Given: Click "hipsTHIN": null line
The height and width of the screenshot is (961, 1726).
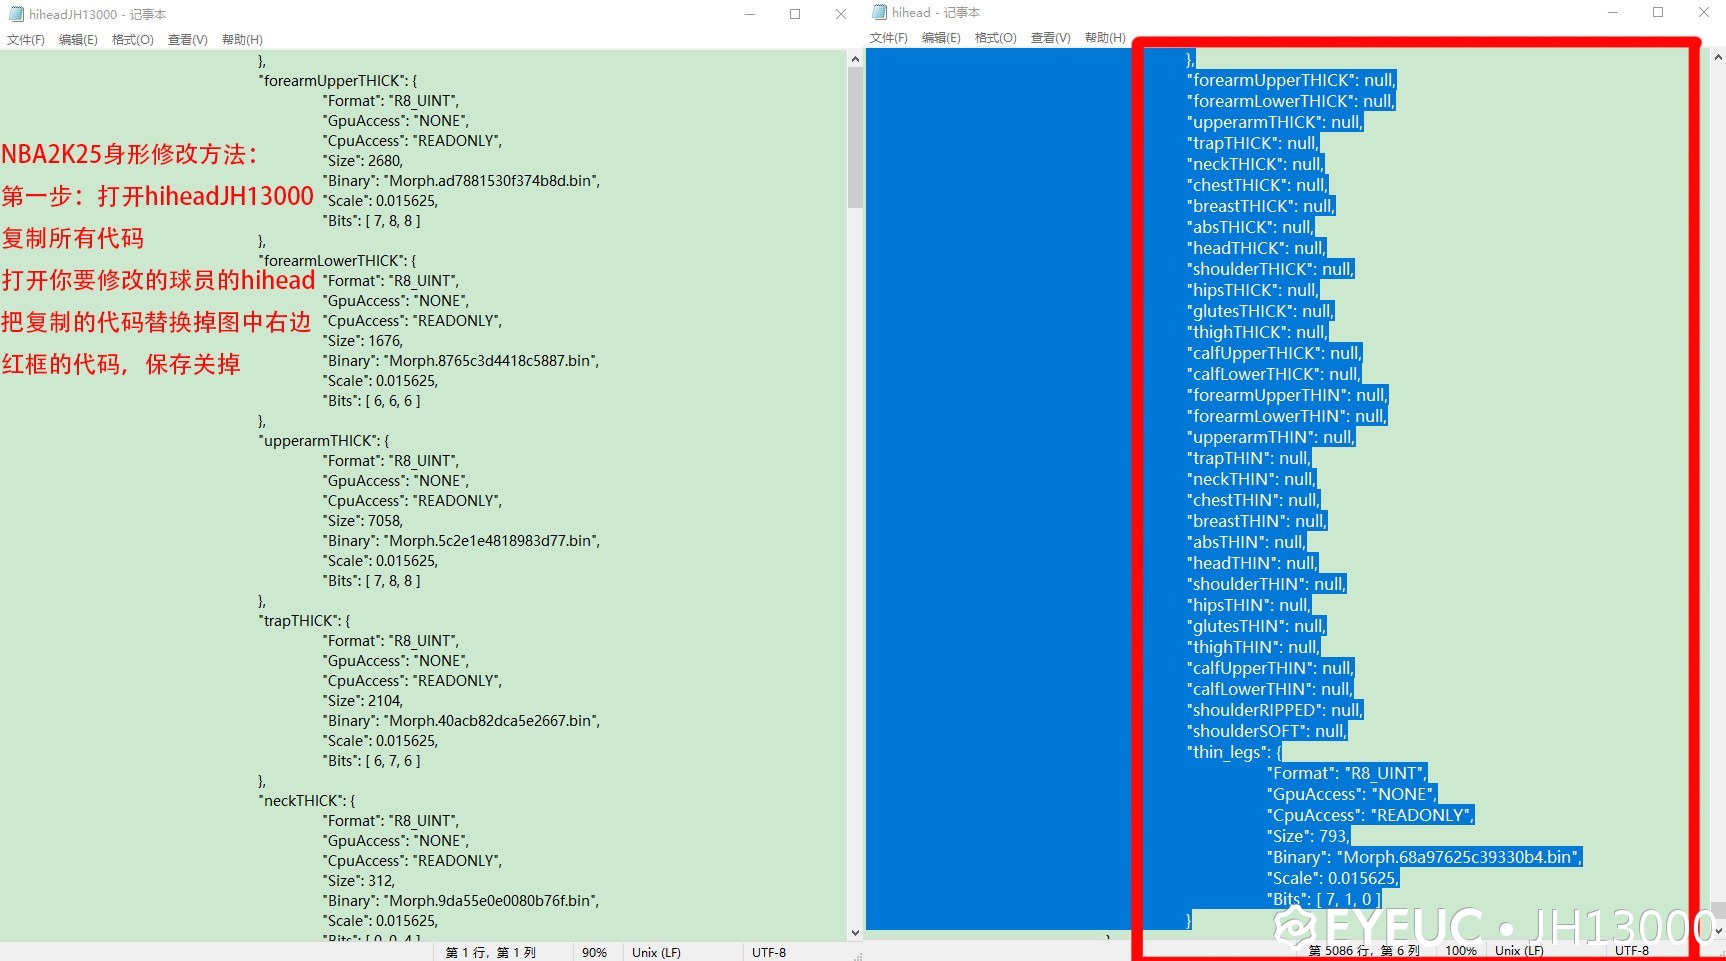Looking at the screenshot, I should pyautogui.click(x=1249, y=605).
